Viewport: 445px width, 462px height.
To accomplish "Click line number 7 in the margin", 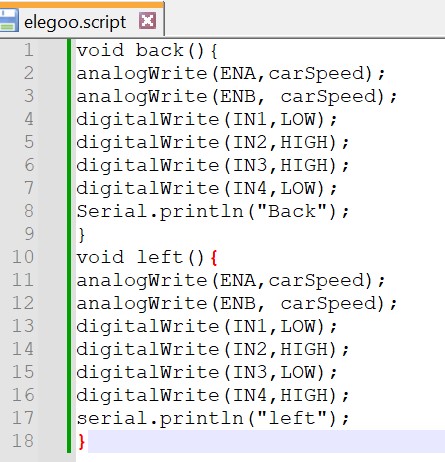I will [29, 188].
